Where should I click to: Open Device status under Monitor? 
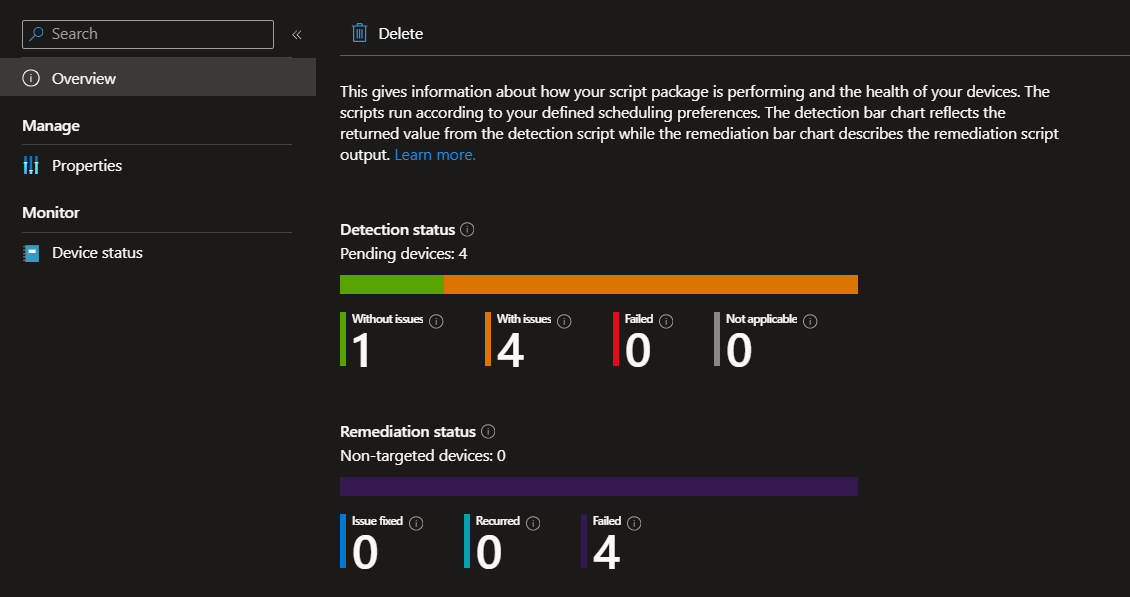97,253
